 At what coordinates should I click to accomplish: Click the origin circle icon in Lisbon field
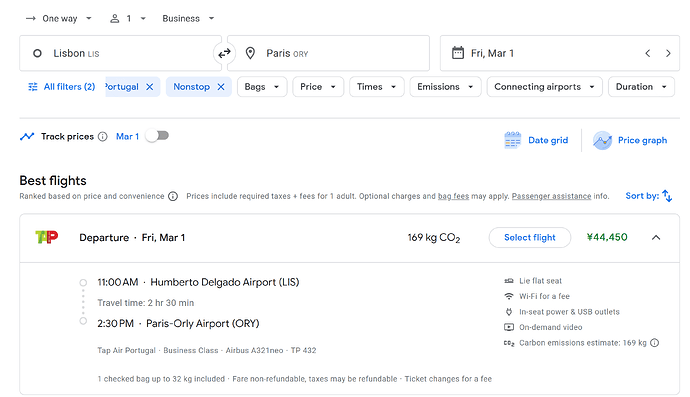coord(37,53)
